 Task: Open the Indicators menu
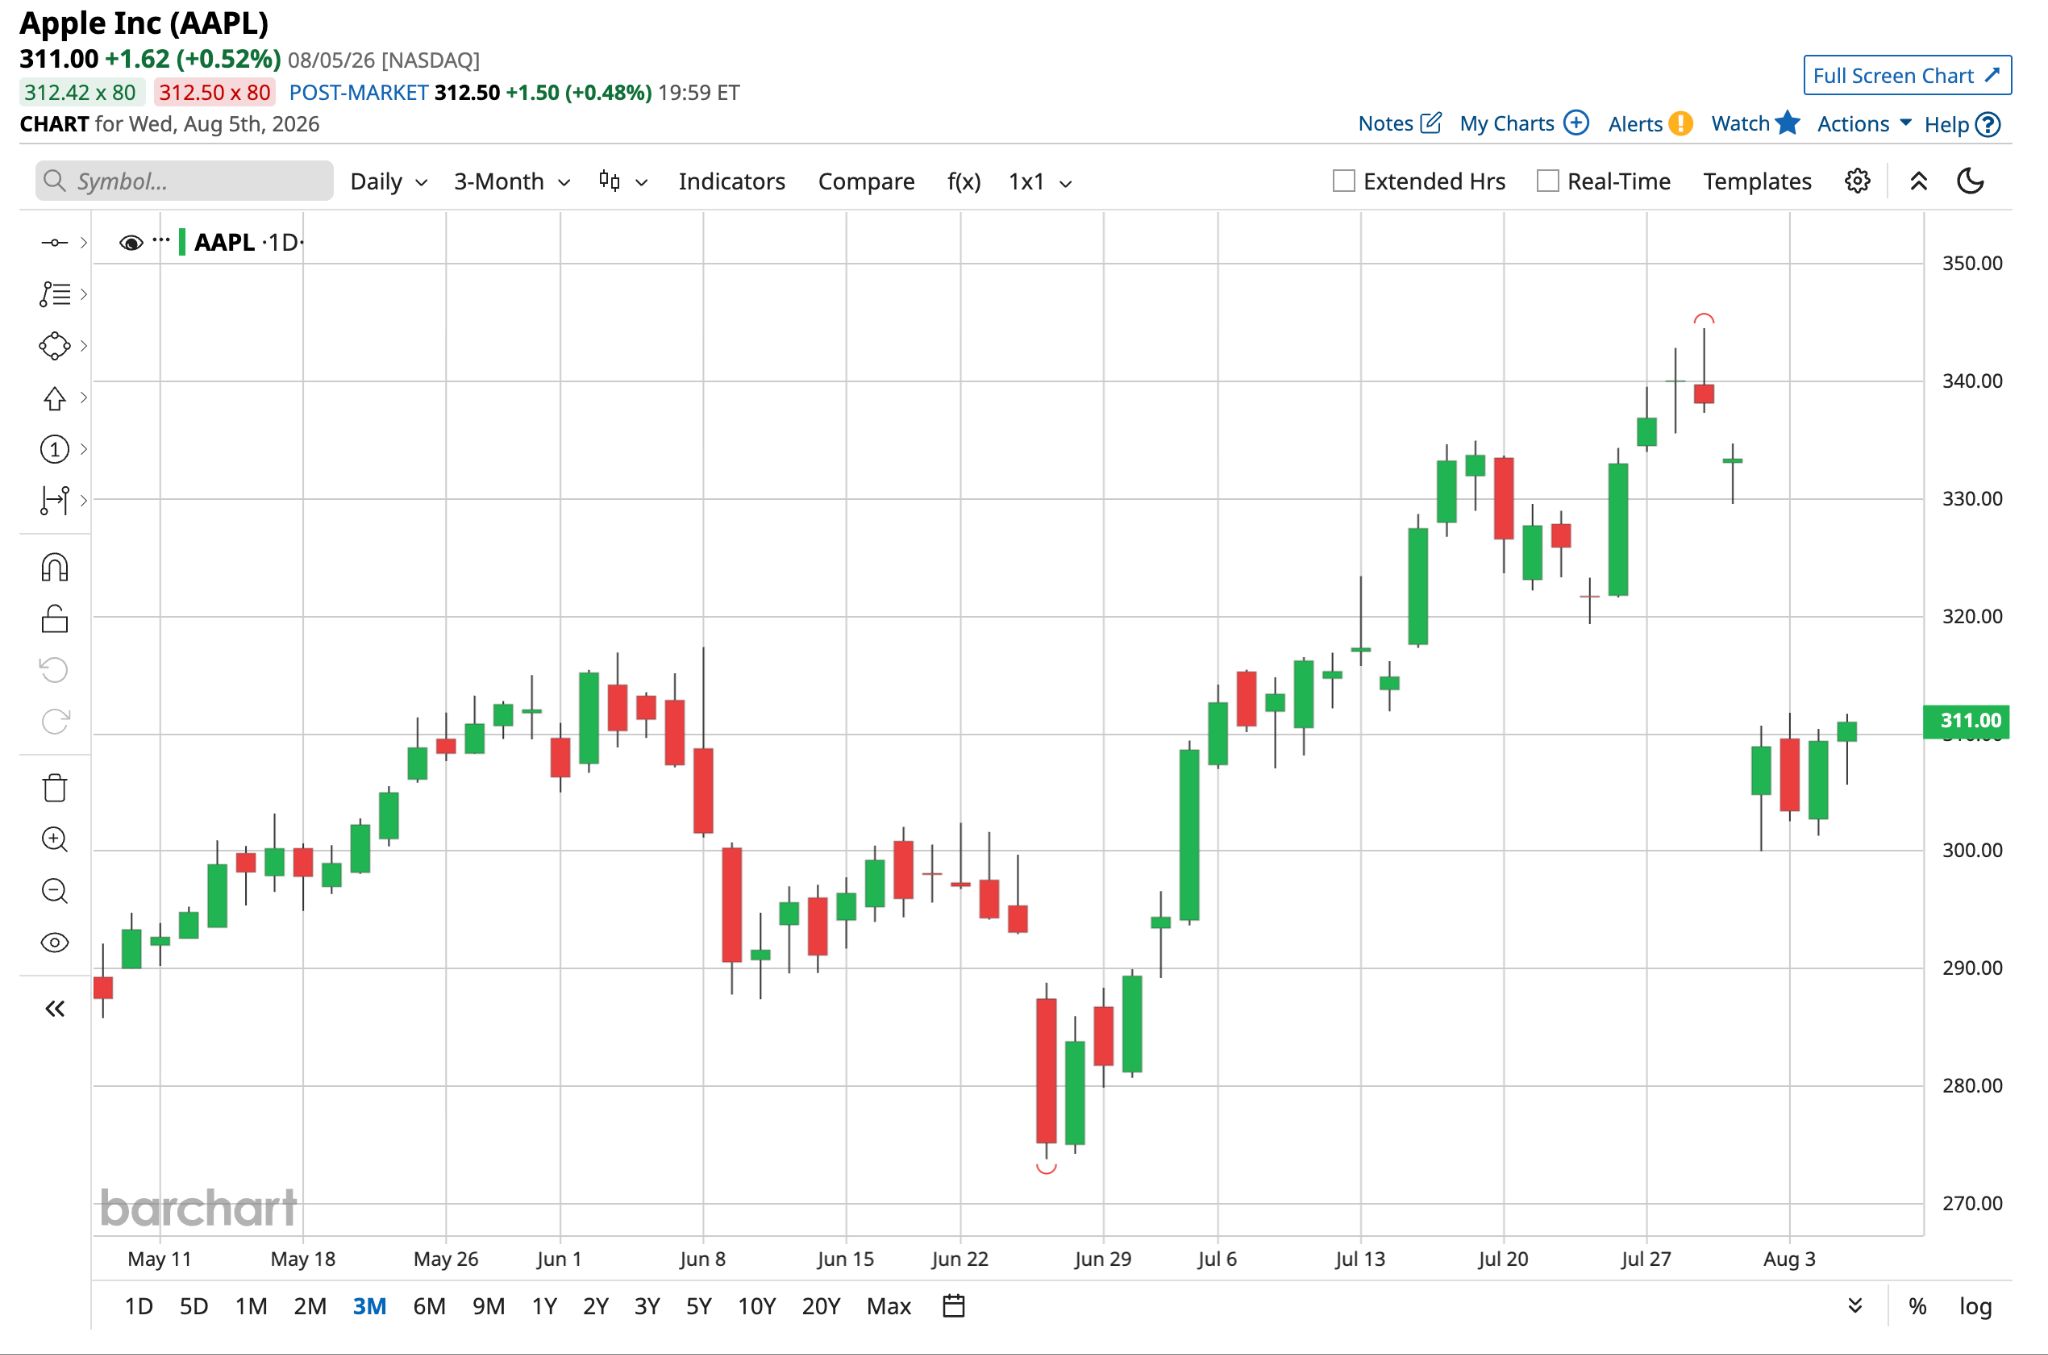[732, 182]
